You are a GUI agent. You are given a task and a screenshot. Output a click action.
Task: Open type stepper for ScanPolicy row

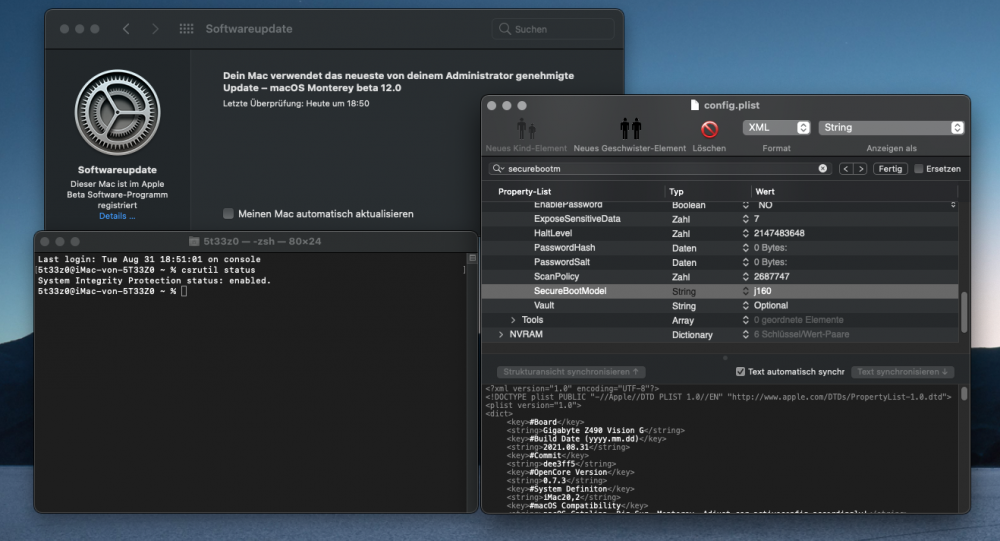pos(745,276)
